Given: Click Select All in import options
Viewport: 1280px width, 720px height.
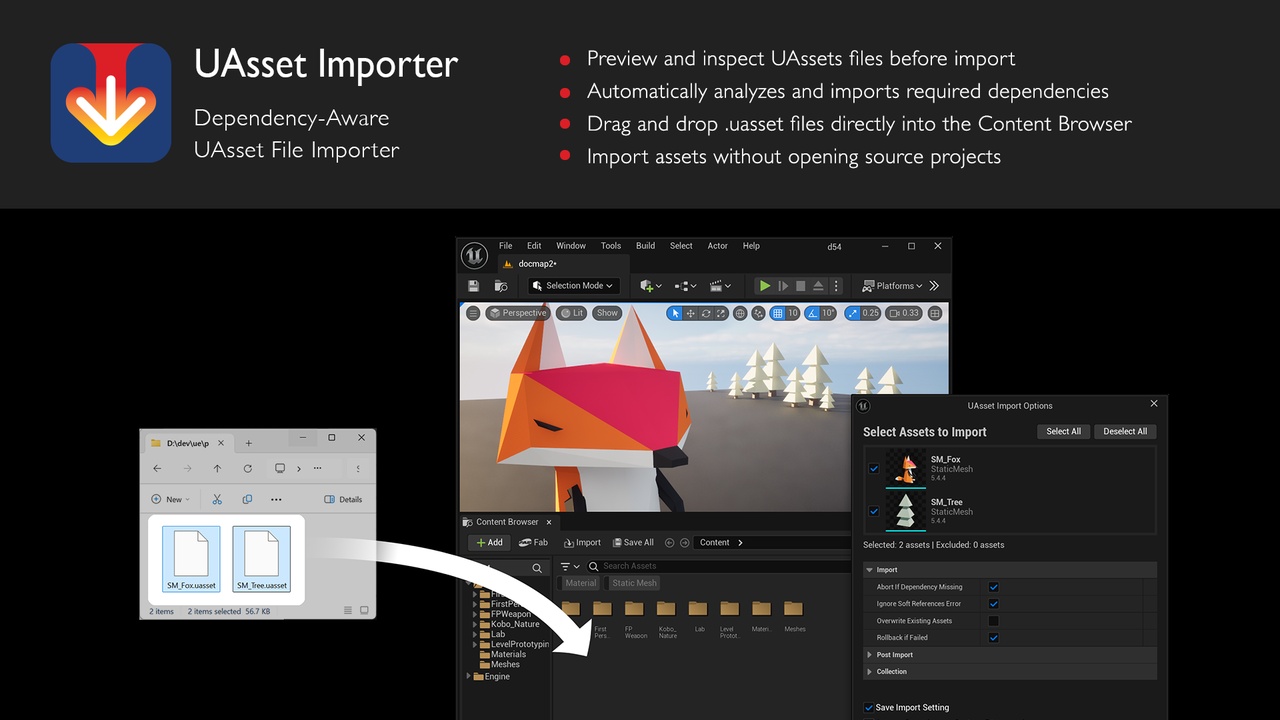Looking at the screenshot, I should 1063,432.
